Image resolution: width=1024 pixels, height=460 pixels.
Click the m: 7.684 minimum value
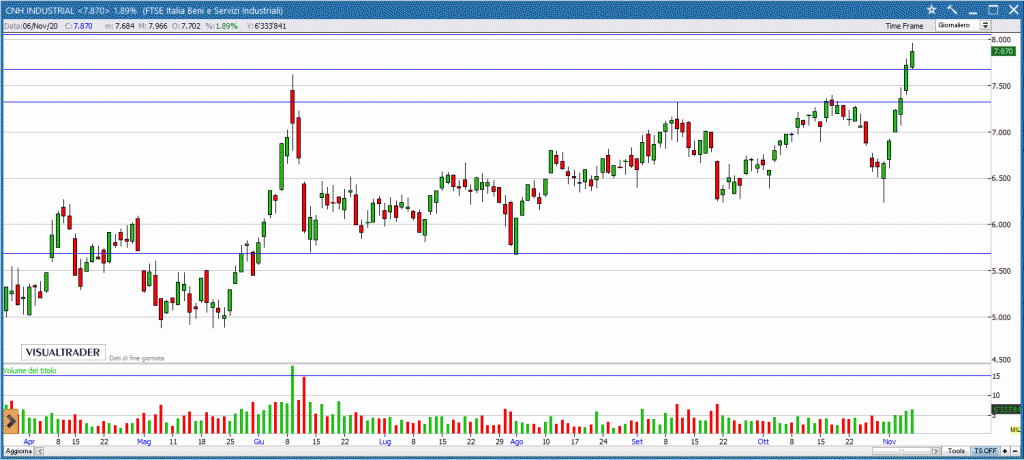(x=120, y=26)
